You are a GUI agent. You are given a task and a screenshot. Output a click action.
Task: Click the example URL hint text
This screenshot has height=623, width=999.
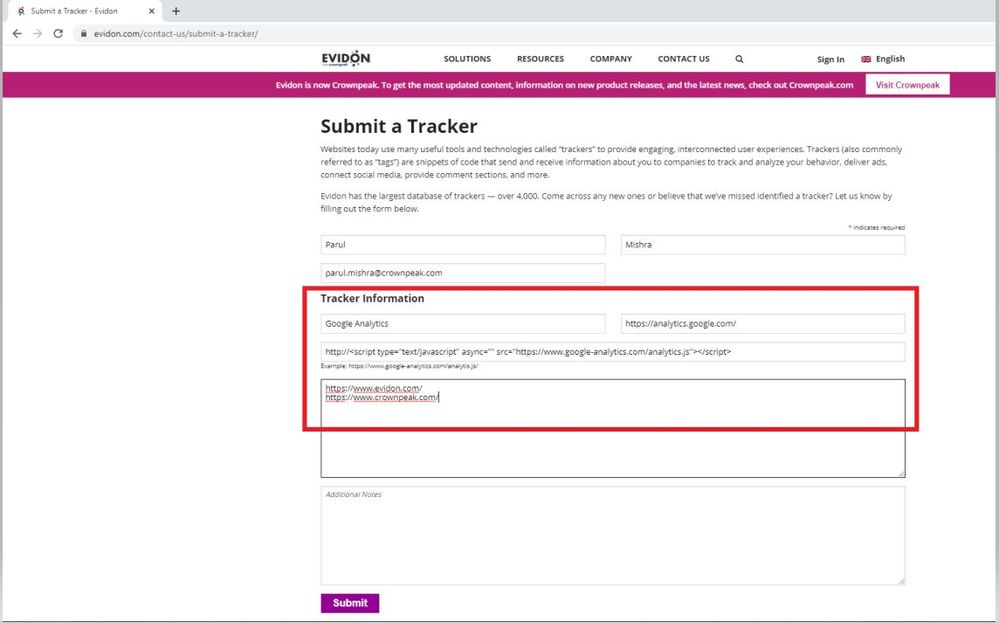(399, 366)
